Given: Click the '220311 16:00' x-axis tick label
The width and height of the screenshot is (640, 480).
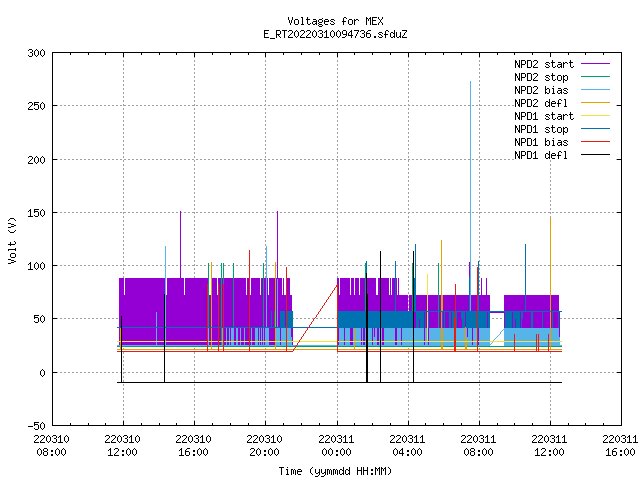Looking at the screenshot, I should 620,446.
